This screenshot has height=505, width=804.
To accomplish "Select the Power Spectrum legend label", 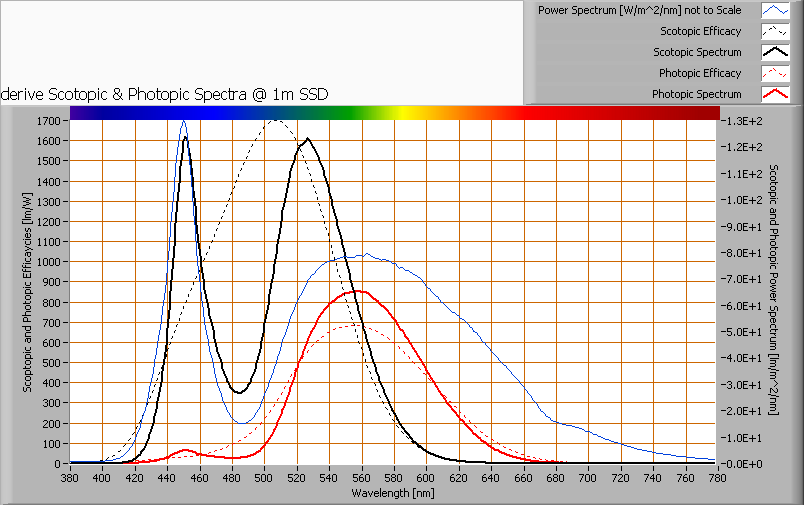I will click(639, 10).
